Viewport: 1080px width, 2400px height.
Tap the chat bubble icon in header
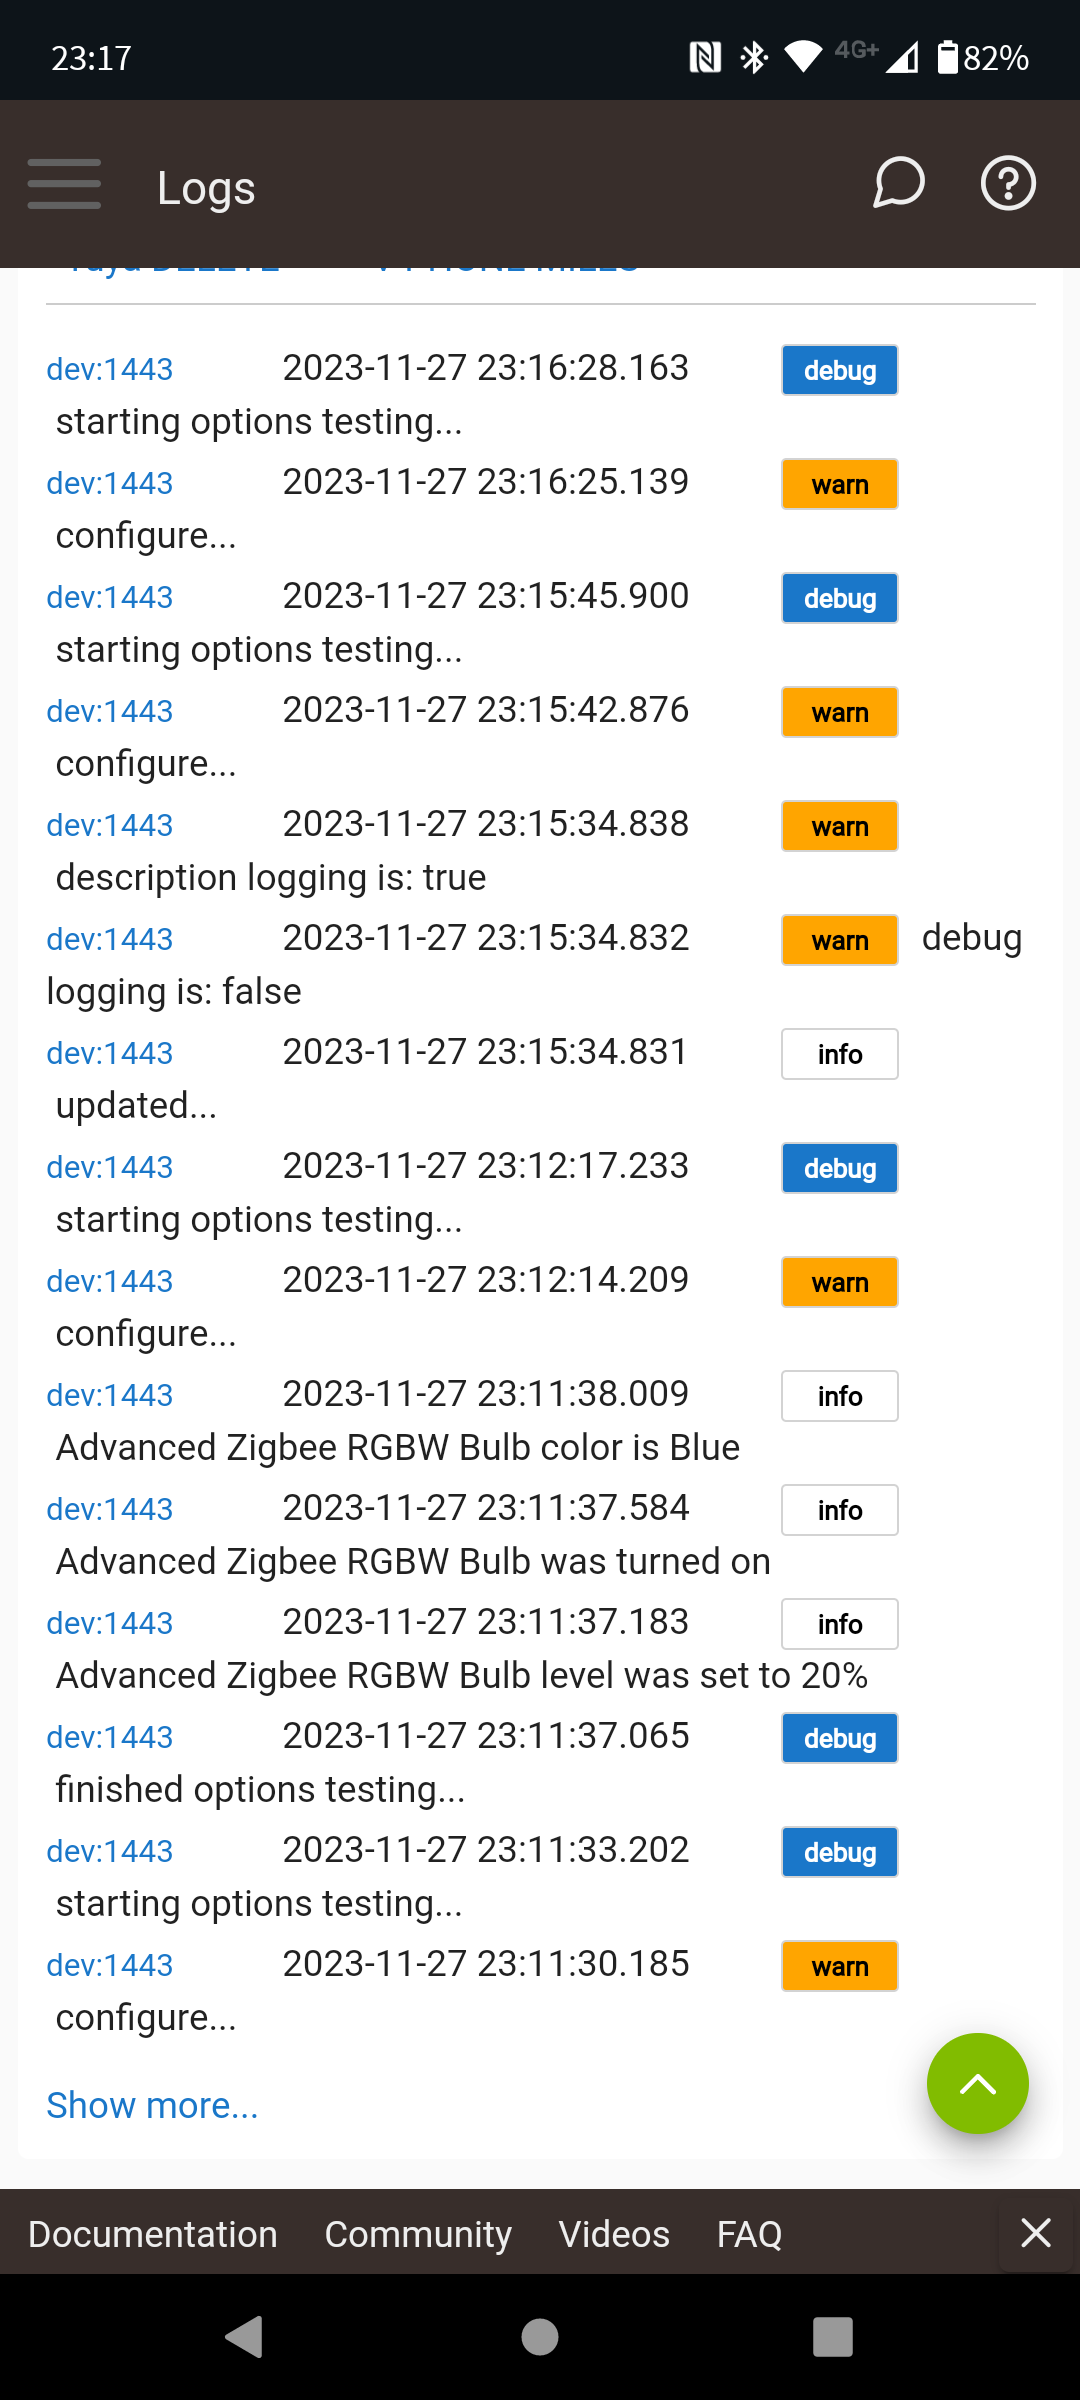tap(899, 183)
